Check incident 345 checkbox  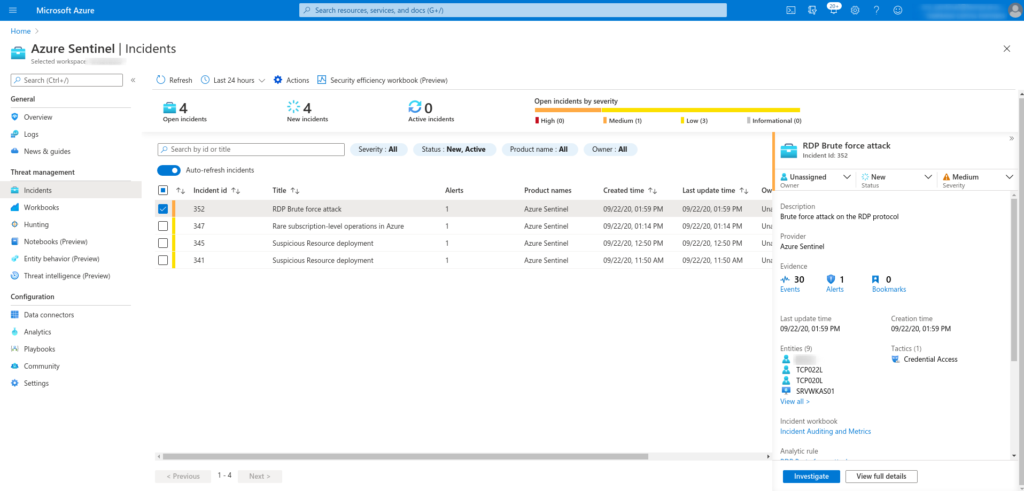[163, 243]
